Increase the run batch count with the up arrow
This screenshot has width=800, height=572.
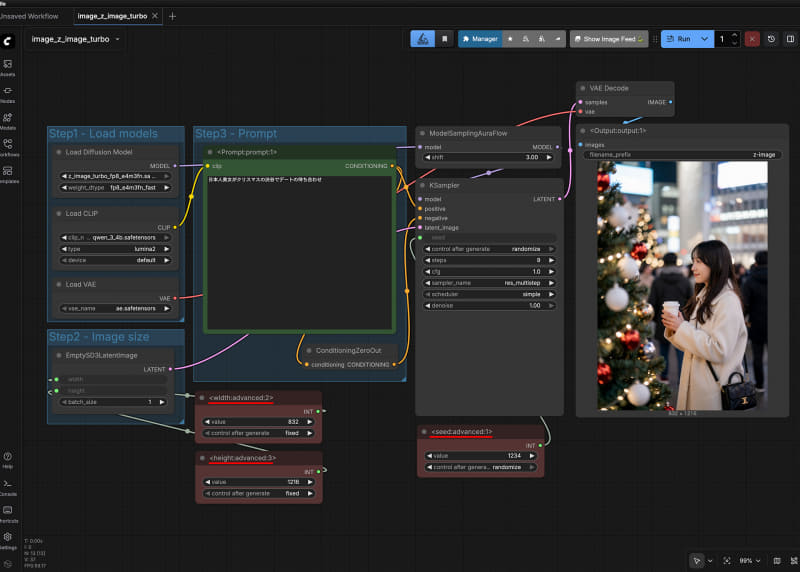(735, 35)
